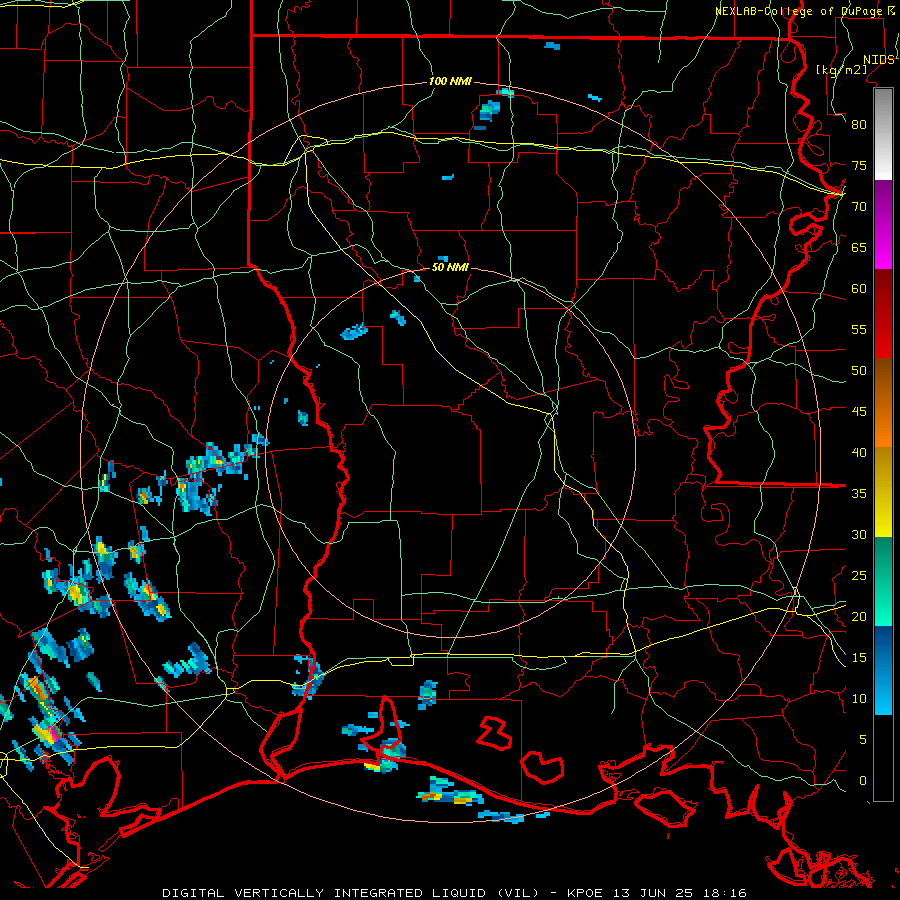The height and width of the screenshot is (900, 900).
Task: Pick the magenta-purple segment of the color bar
Action: point(883,224)
